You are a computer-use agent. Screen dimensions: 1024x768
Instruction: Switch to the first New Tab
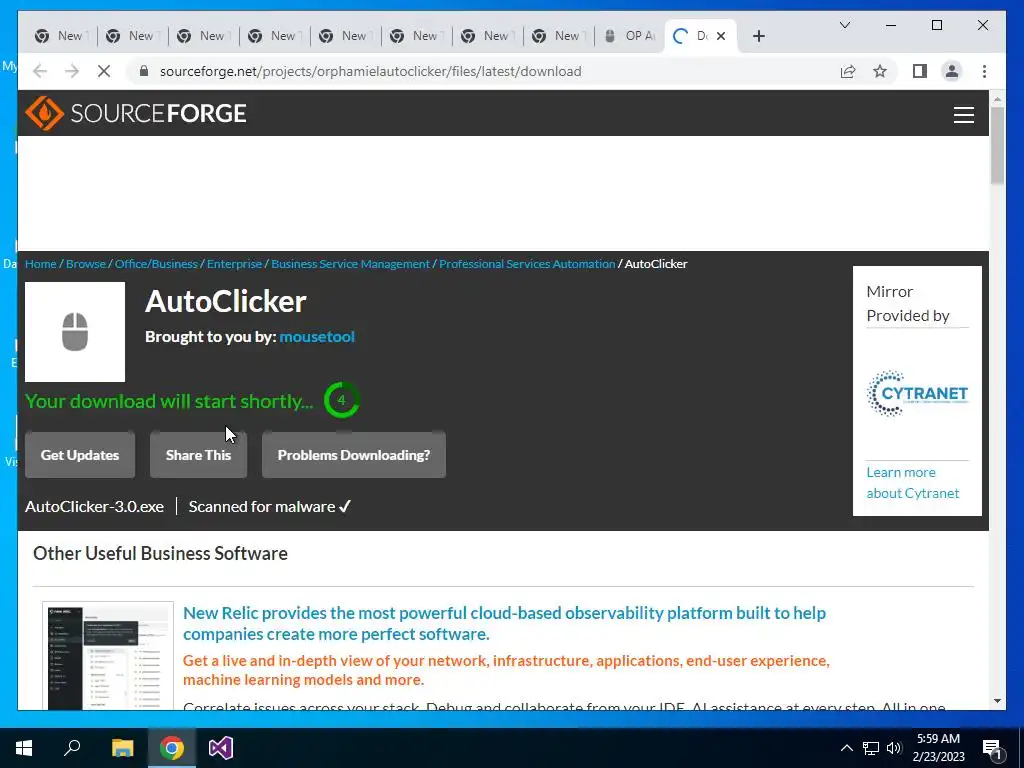61,36
